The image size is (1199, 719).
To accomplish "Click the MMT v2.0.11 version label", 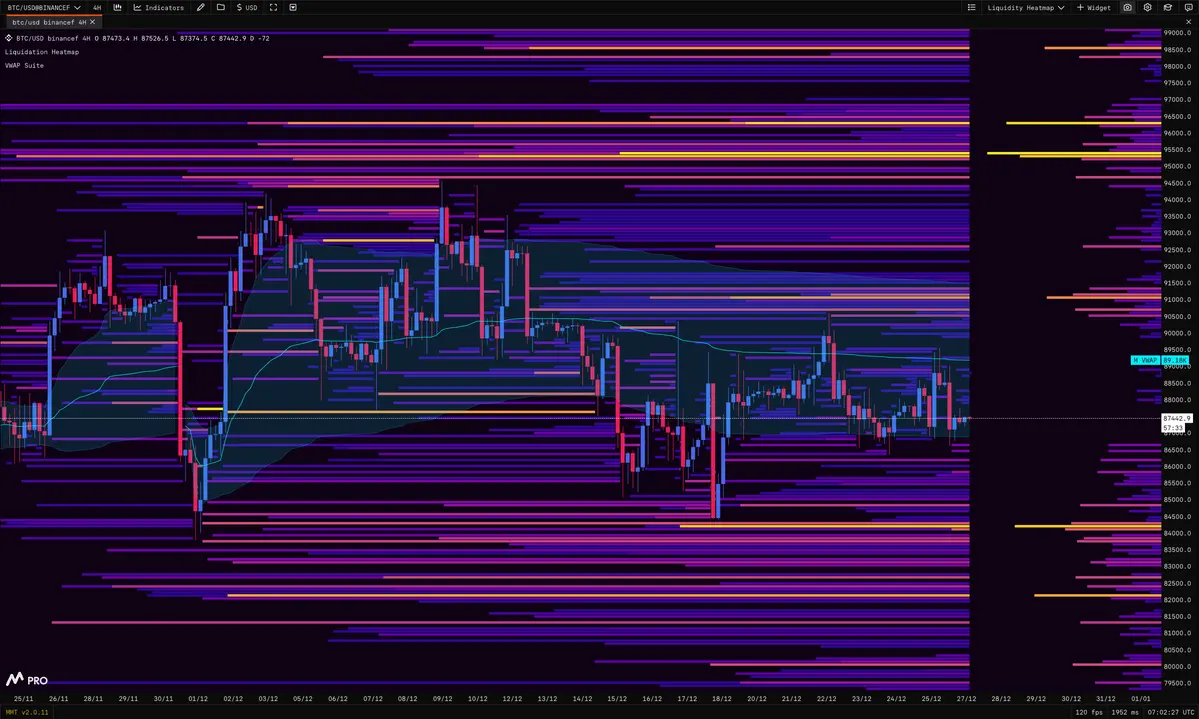I will [x=27, y=712].
